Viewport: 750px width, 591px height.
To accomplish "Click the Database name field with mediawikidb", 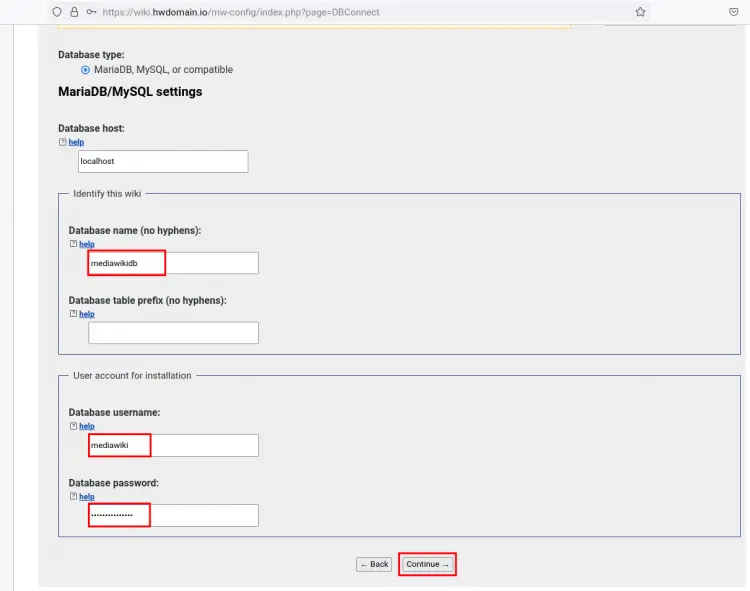I will point(173,263).
